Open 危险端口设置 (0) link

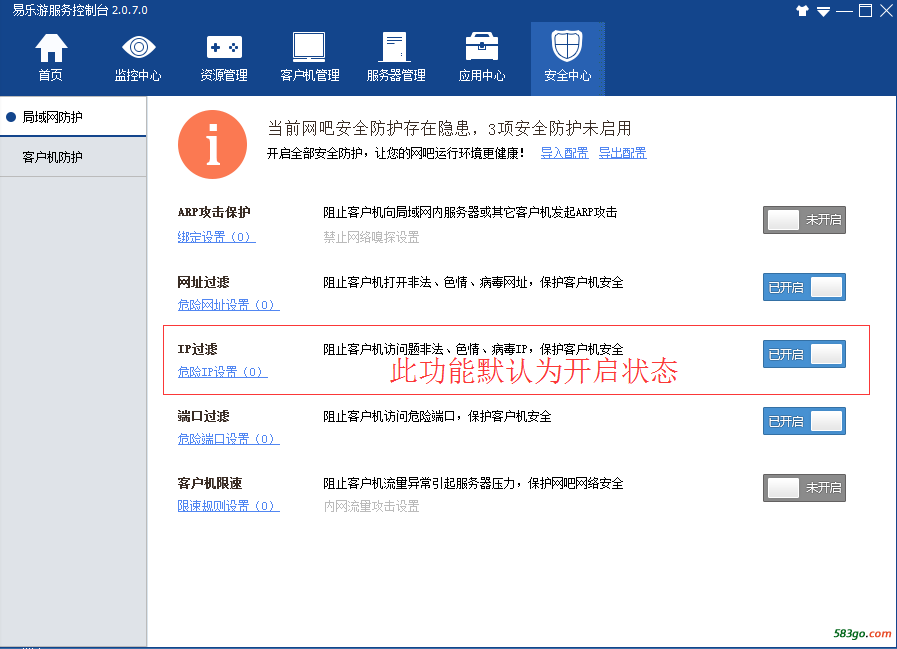[x=228, y=438]
